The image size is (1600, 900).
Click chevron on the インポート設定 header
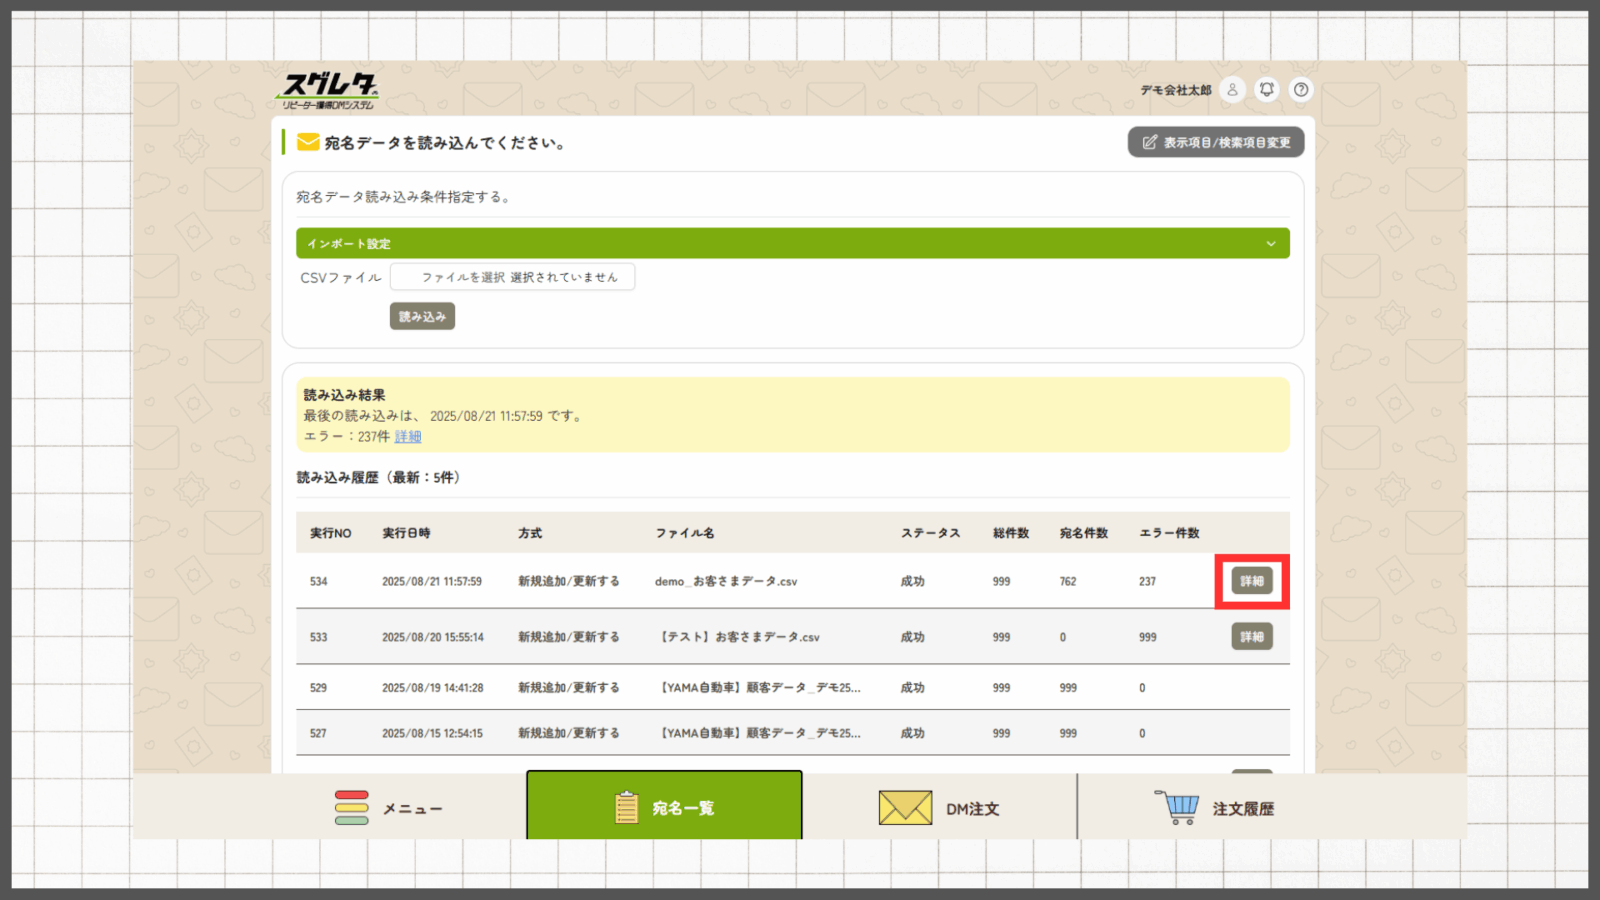point(1271,244)
